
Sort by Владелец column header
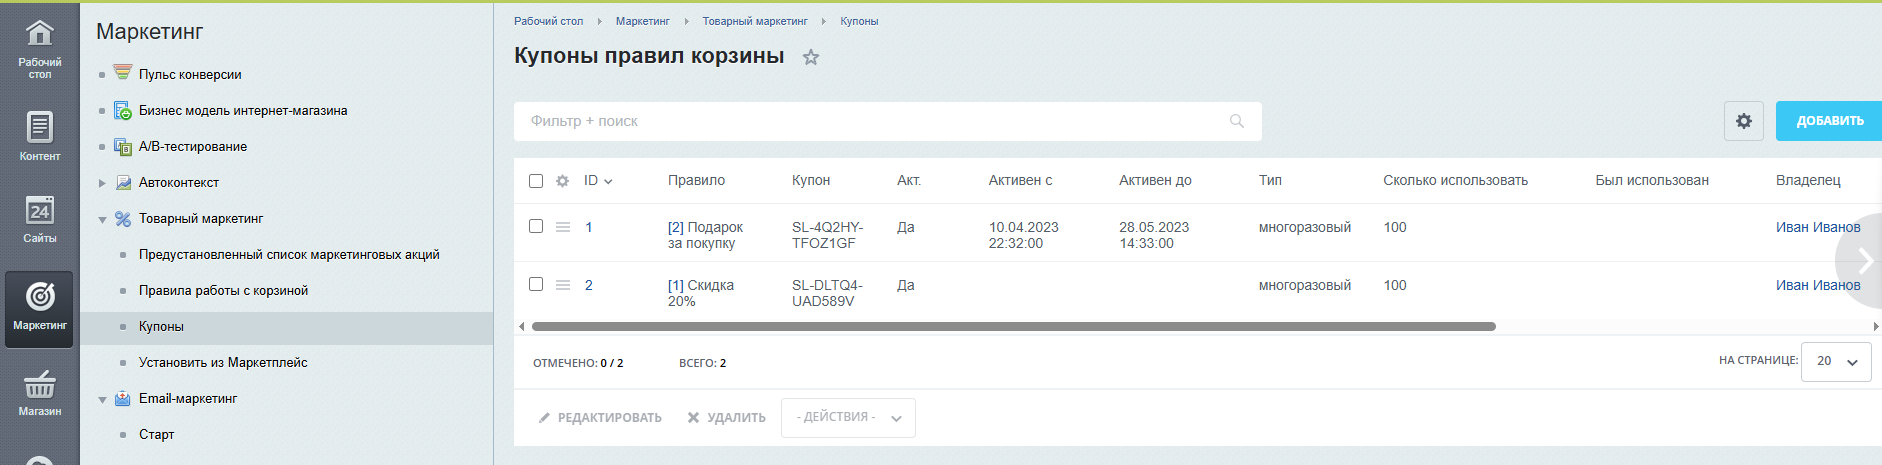(x=1808, y=181)
